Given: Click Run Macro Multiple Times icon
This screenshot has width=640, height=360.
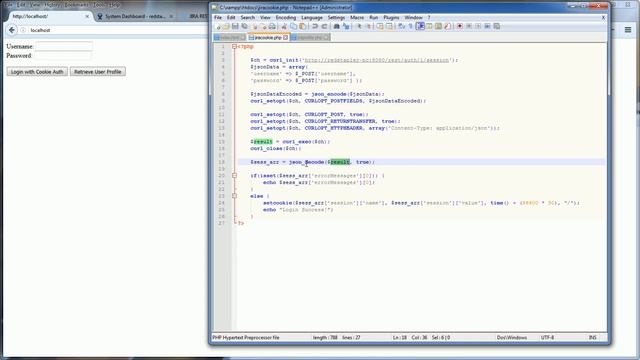Looking at the screenshot, I should [487, 27].
